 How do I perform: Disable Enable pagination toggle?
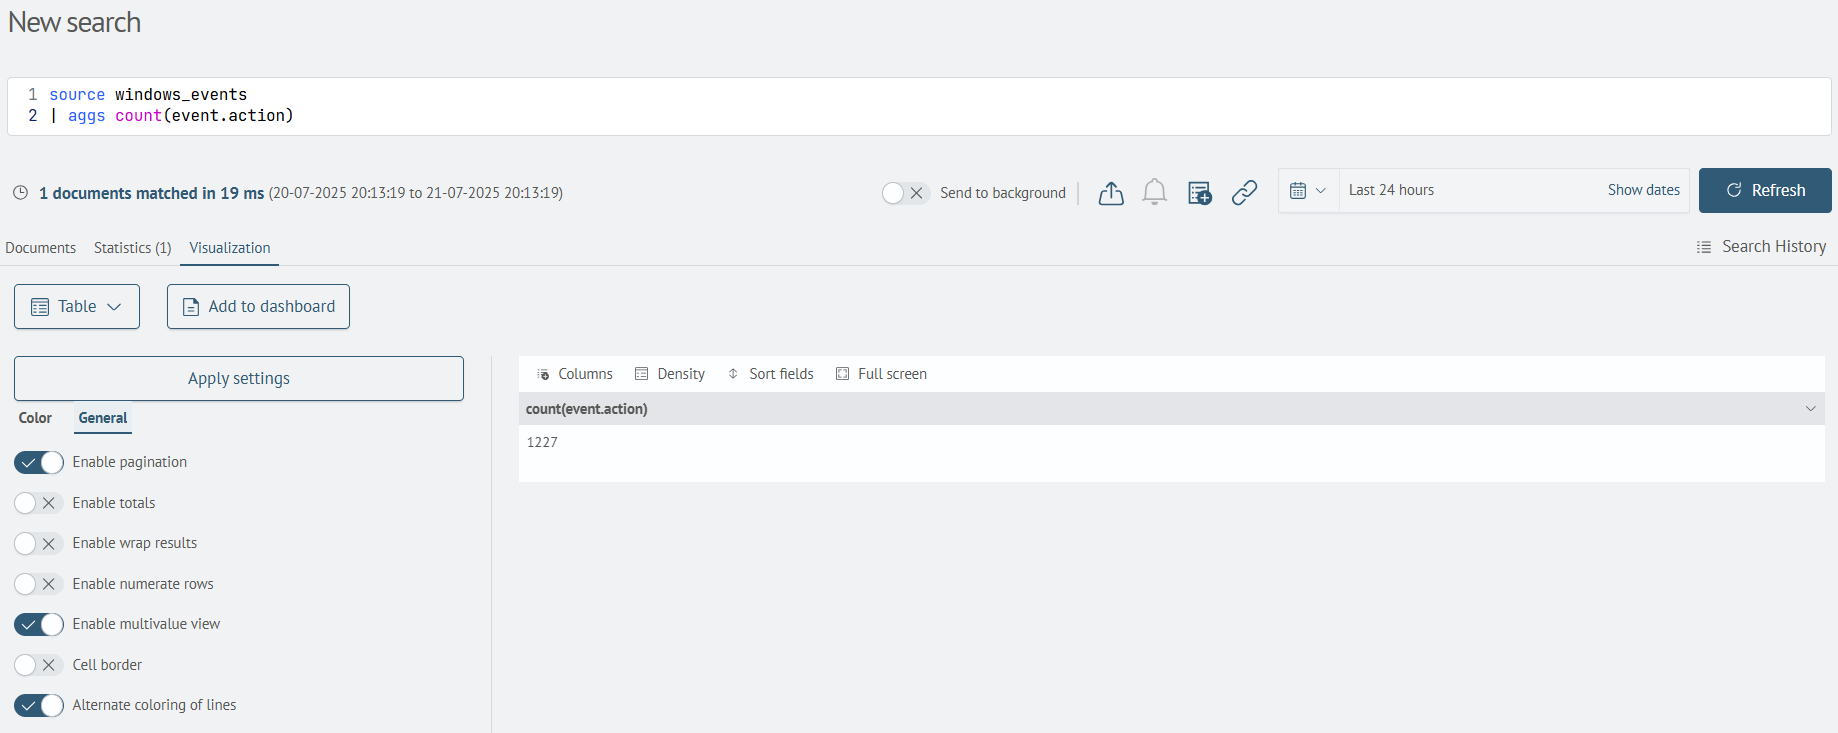(39, 462)
